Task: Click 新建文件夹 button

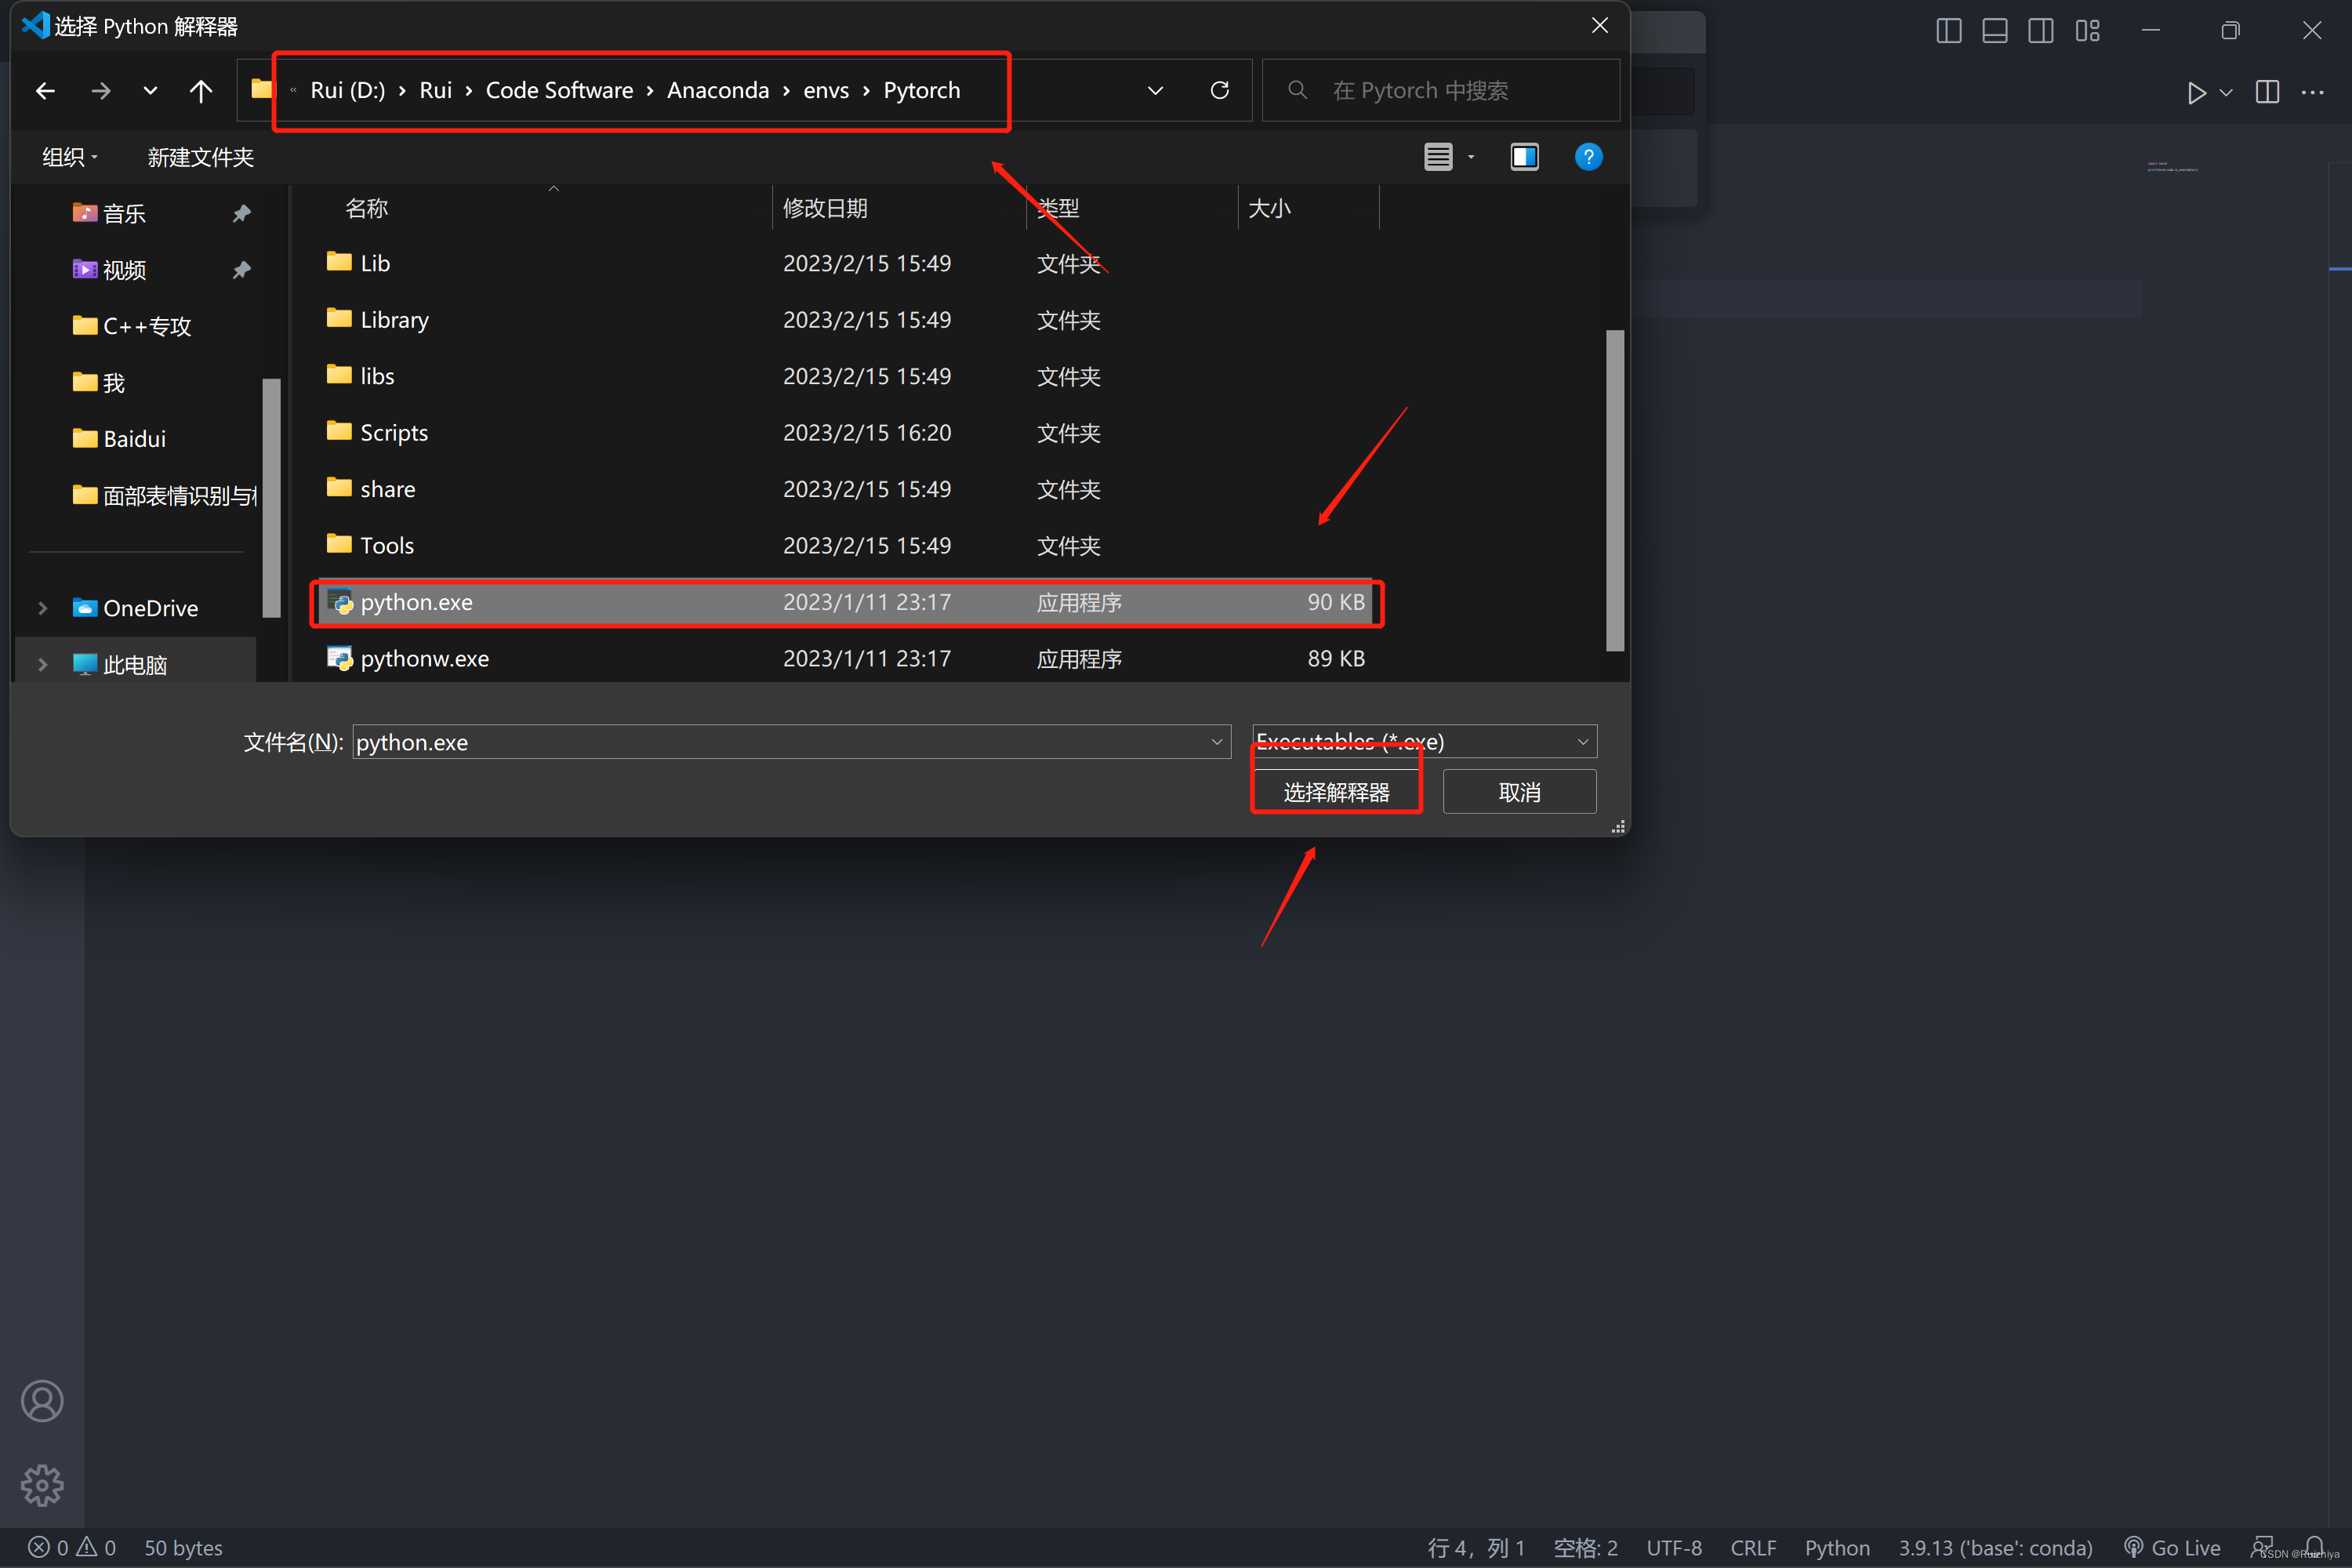Action: click(201, 157)
